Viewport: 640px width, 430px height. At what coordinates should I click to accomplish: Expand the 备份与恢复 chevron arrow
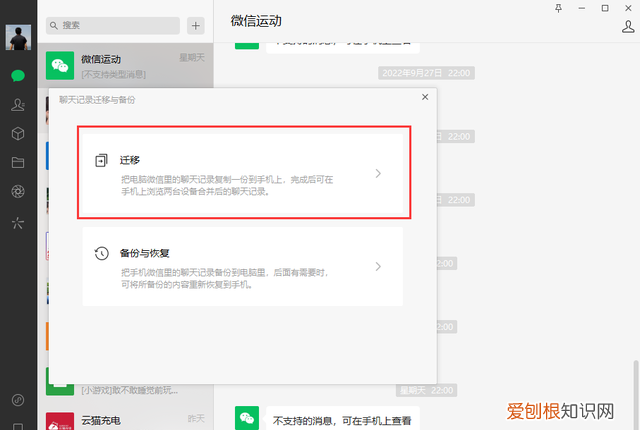tap(378, 266)
